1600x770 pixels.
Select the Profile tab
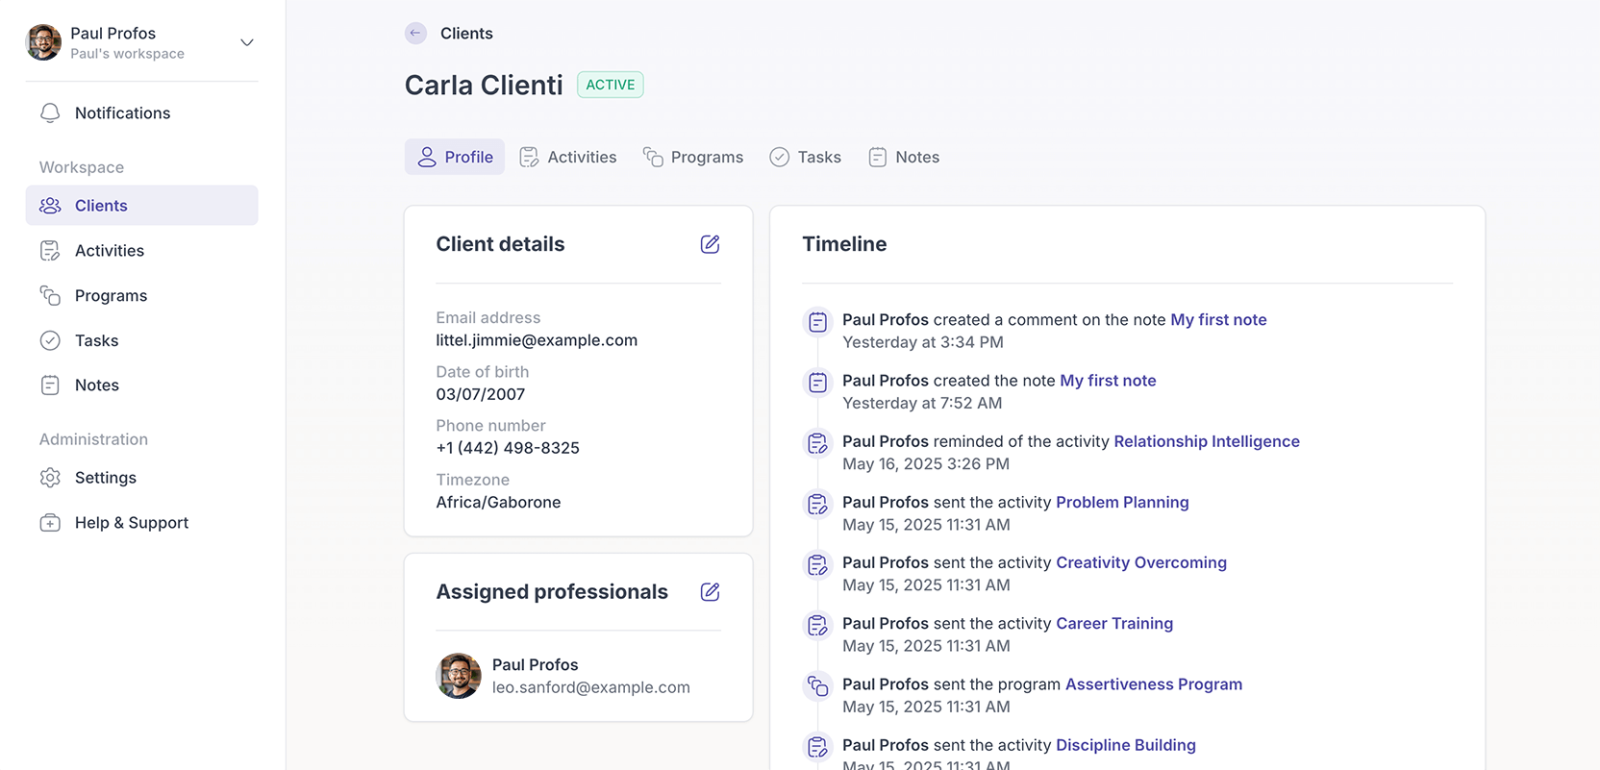point(455,157)
